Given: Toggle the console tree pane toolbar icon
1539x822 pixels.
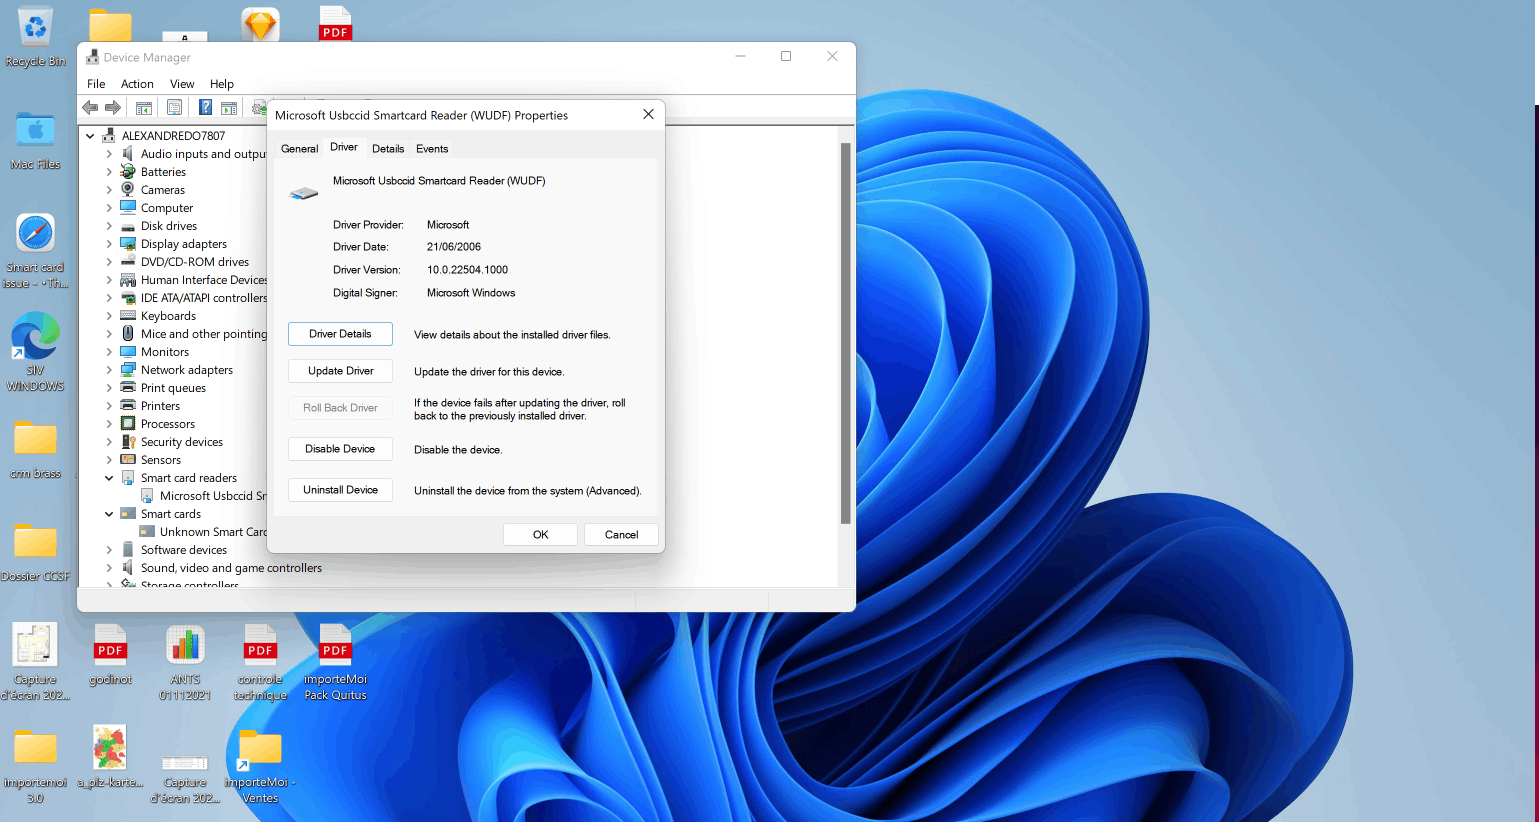Looking at the screenshot, I should tap(144, 108).
